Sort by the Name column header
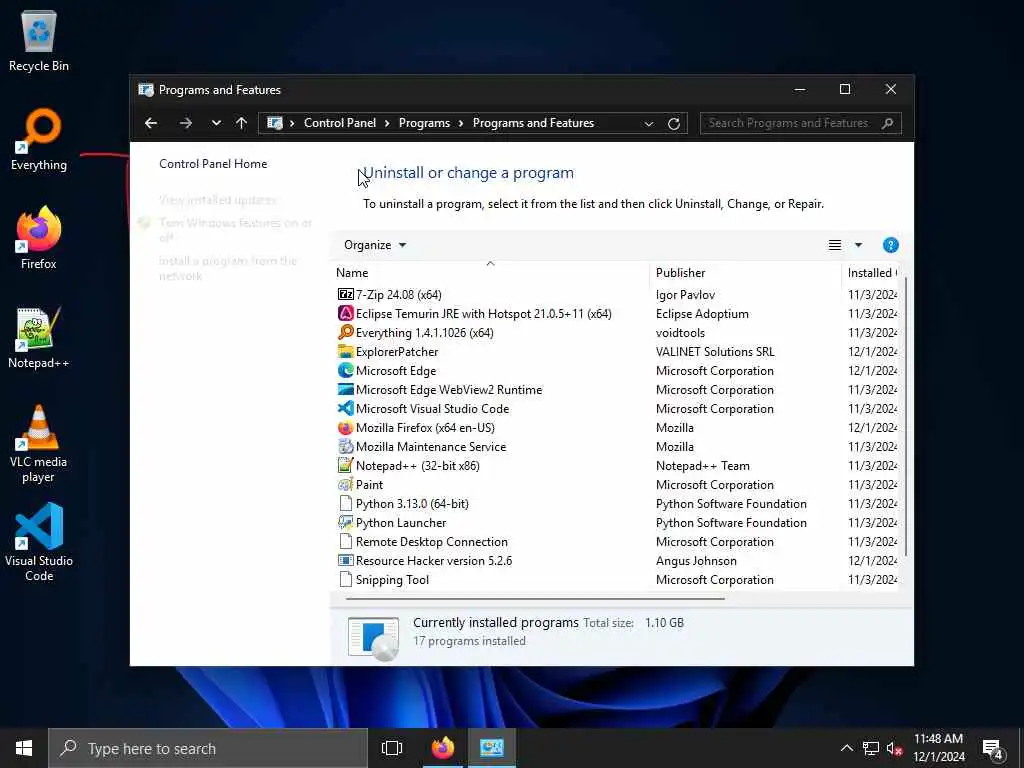The image size is (1024, 768). tap(492, 272)
